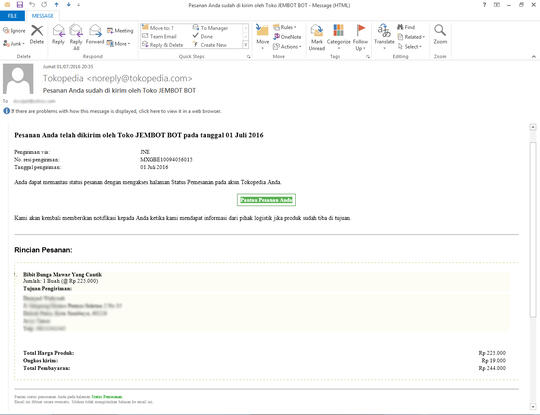This screenshot has width=540, height=415.
Task: Click the Follow Up flag
Action: tap(360, 38)
